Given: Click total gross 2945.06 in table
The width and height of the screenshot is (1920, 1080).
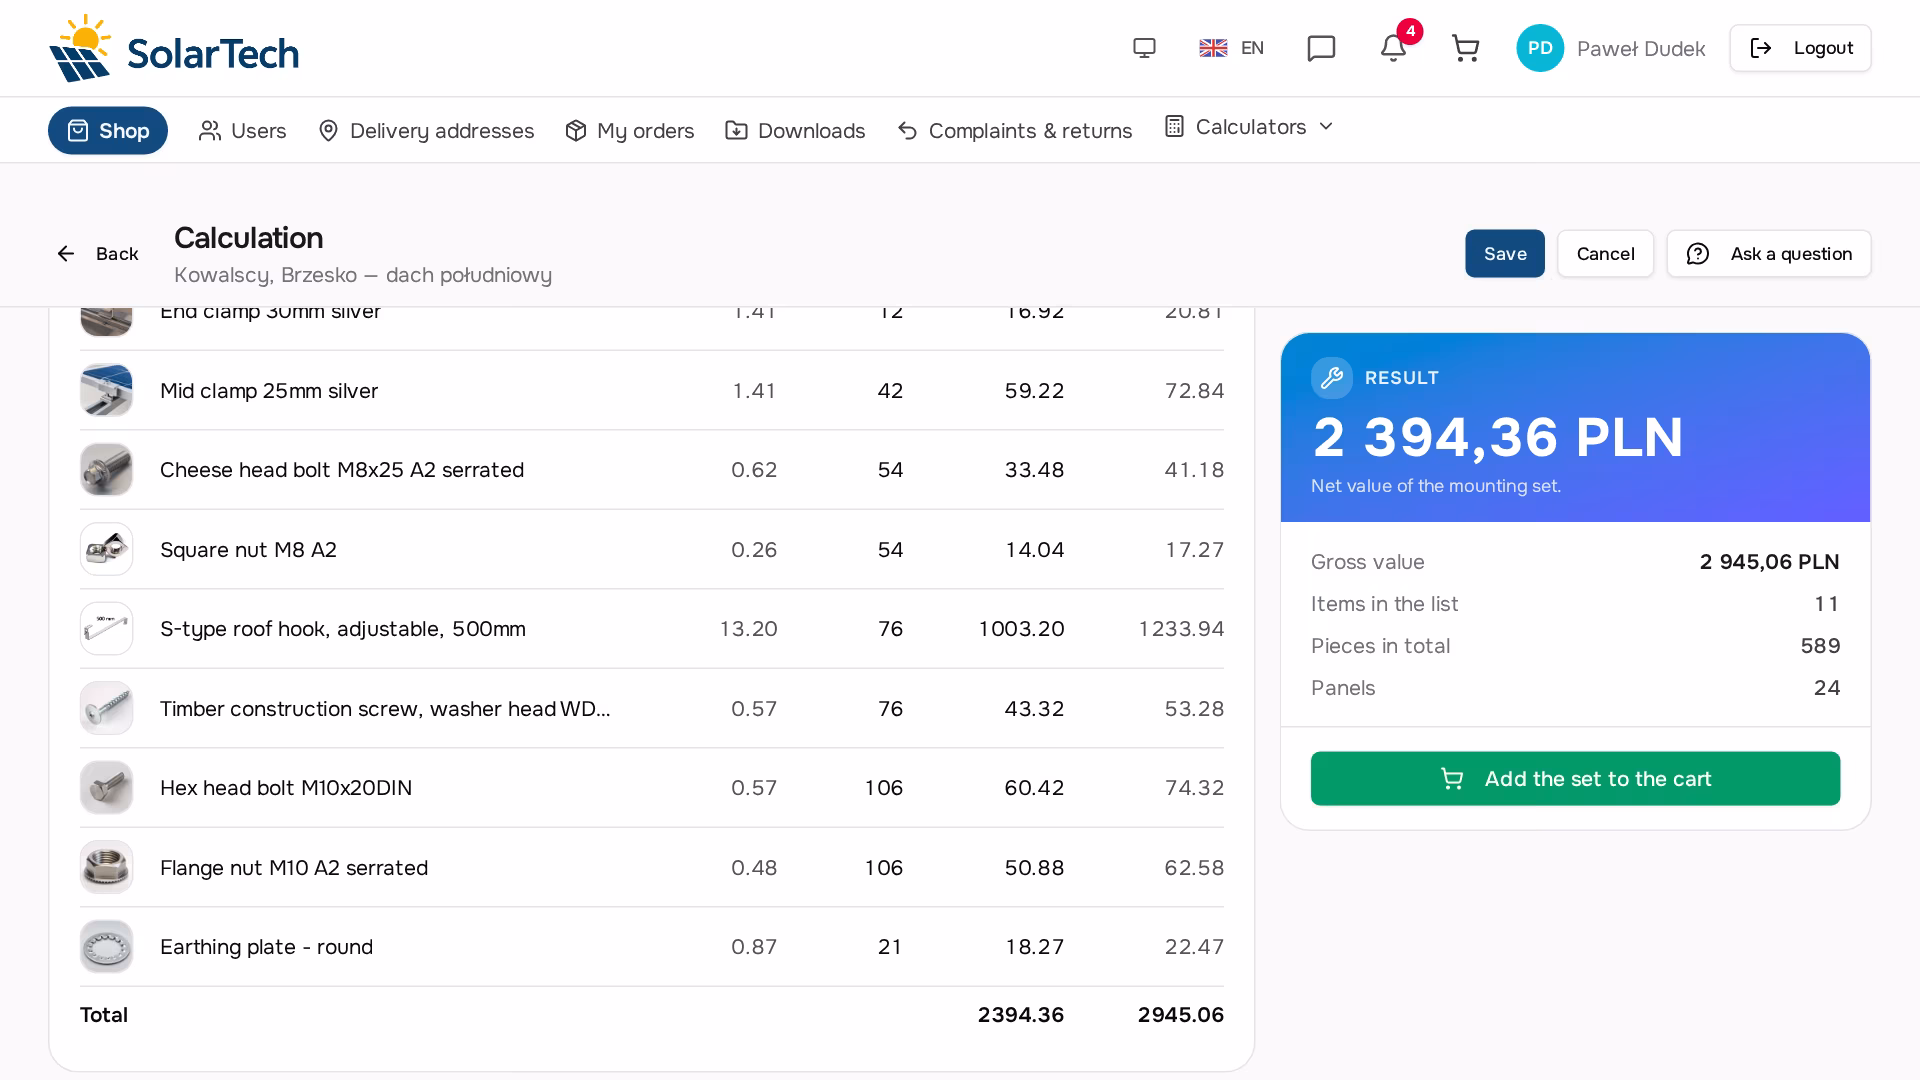Looking at the screenshot, I should (x=1181, y=1015).
